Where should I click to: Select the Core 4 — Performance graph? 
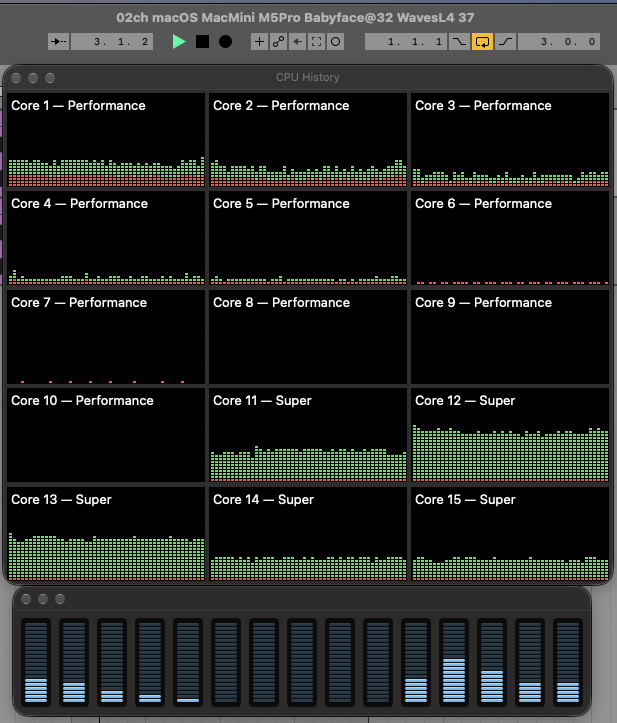click(x=106, y=238)
